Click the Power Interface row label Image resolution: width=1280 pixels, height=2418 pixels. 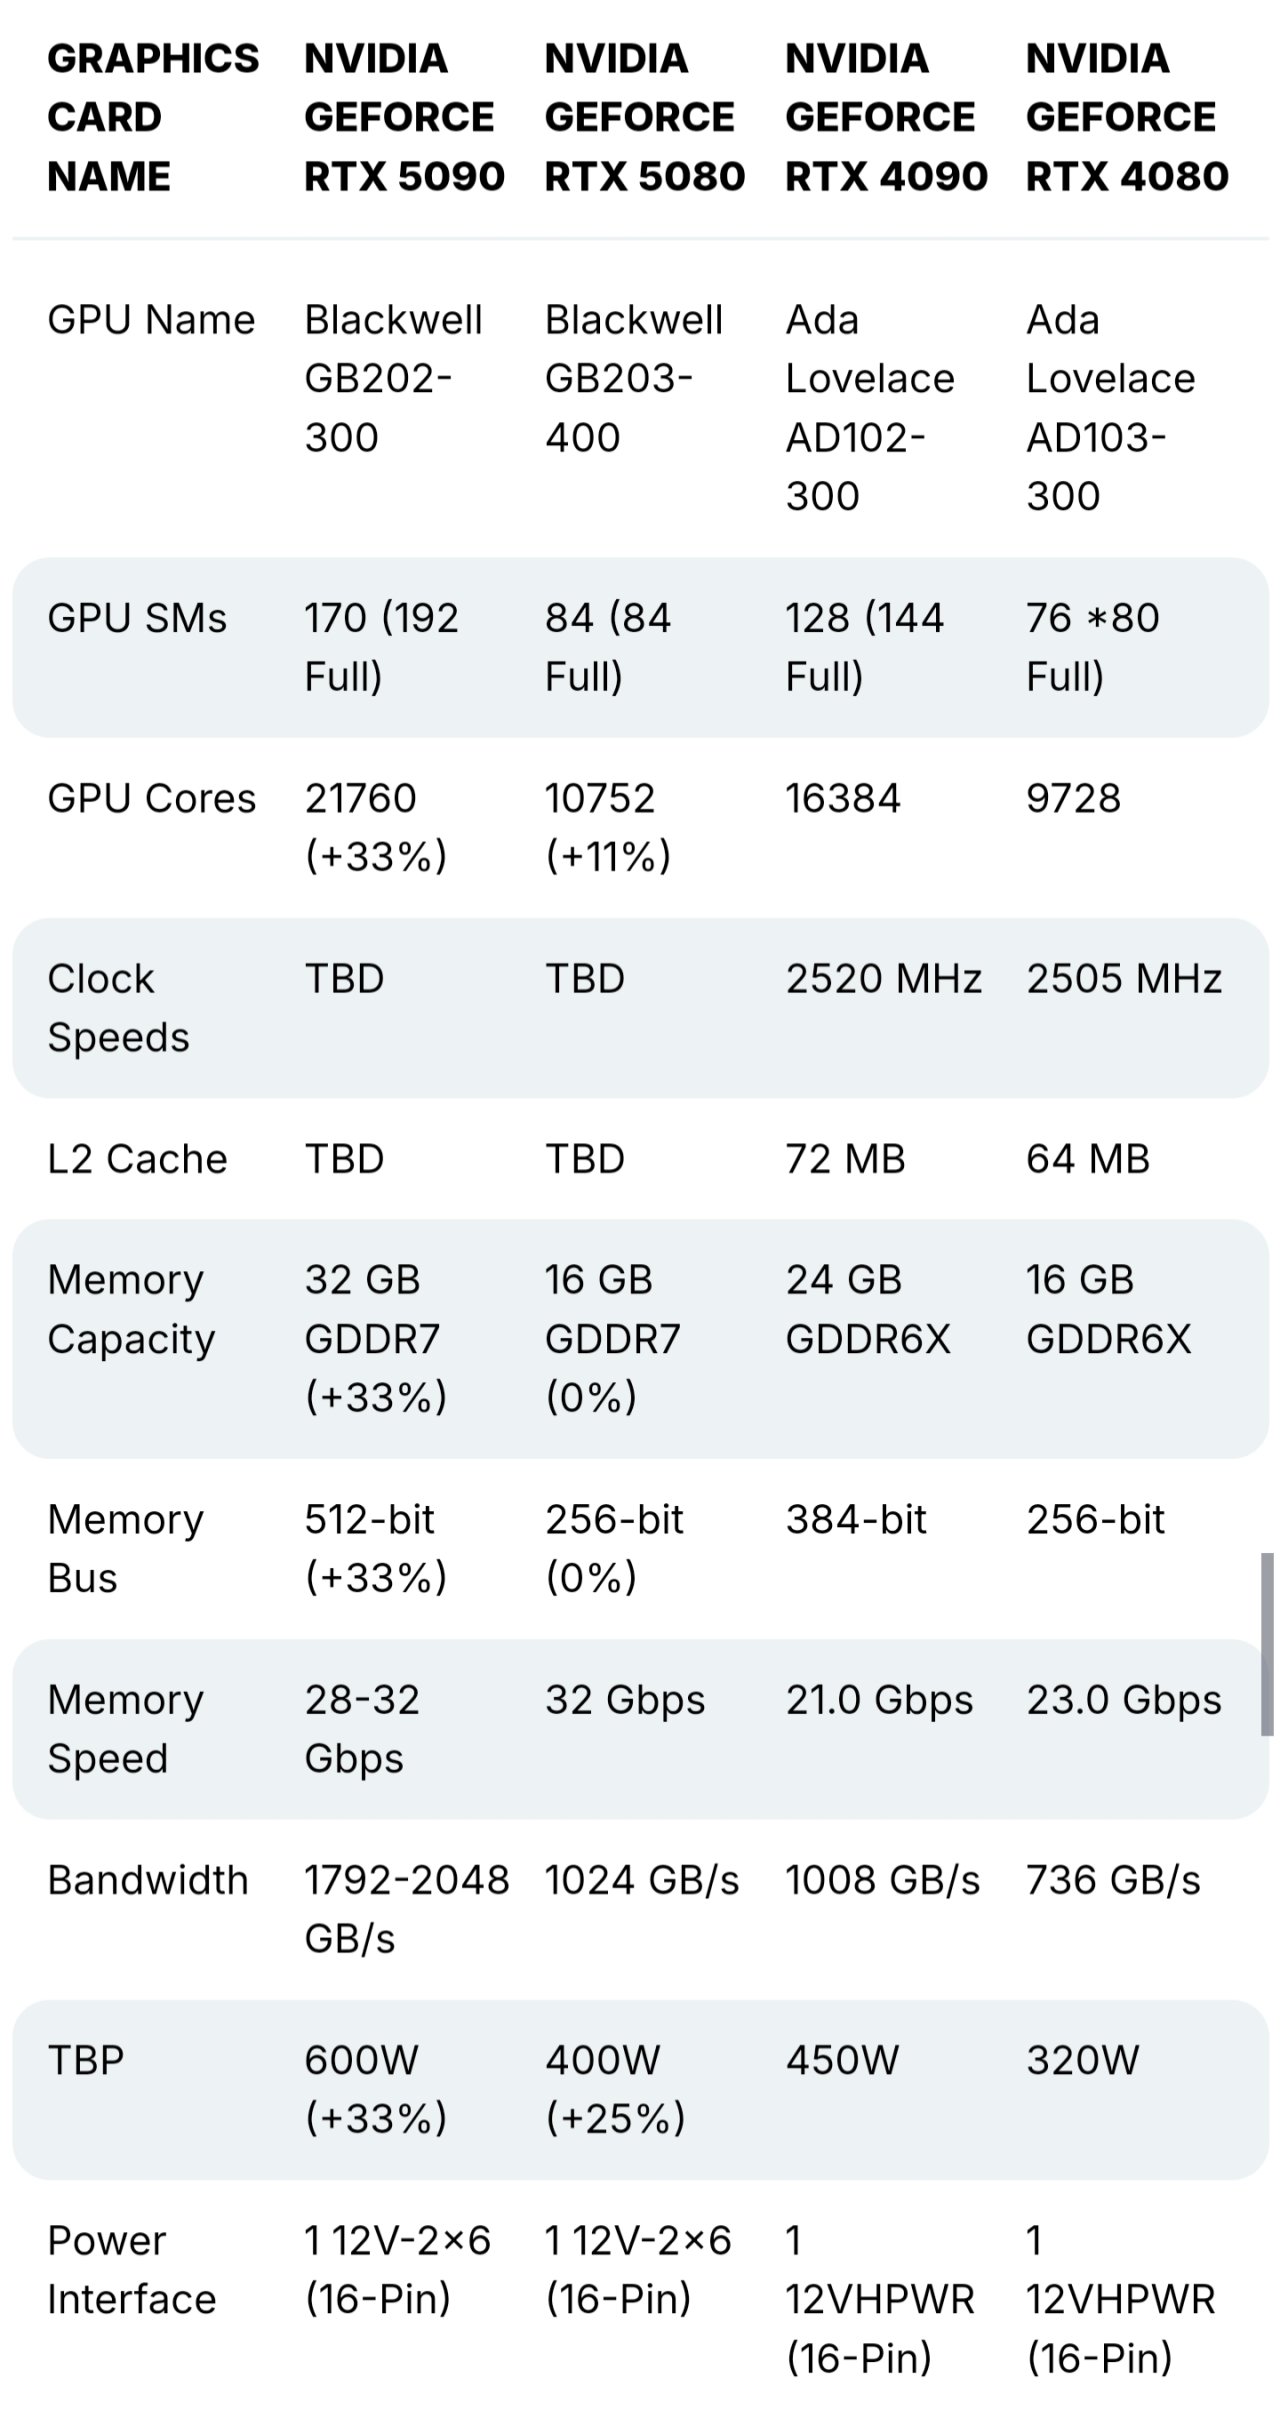tap(131, 2269)
